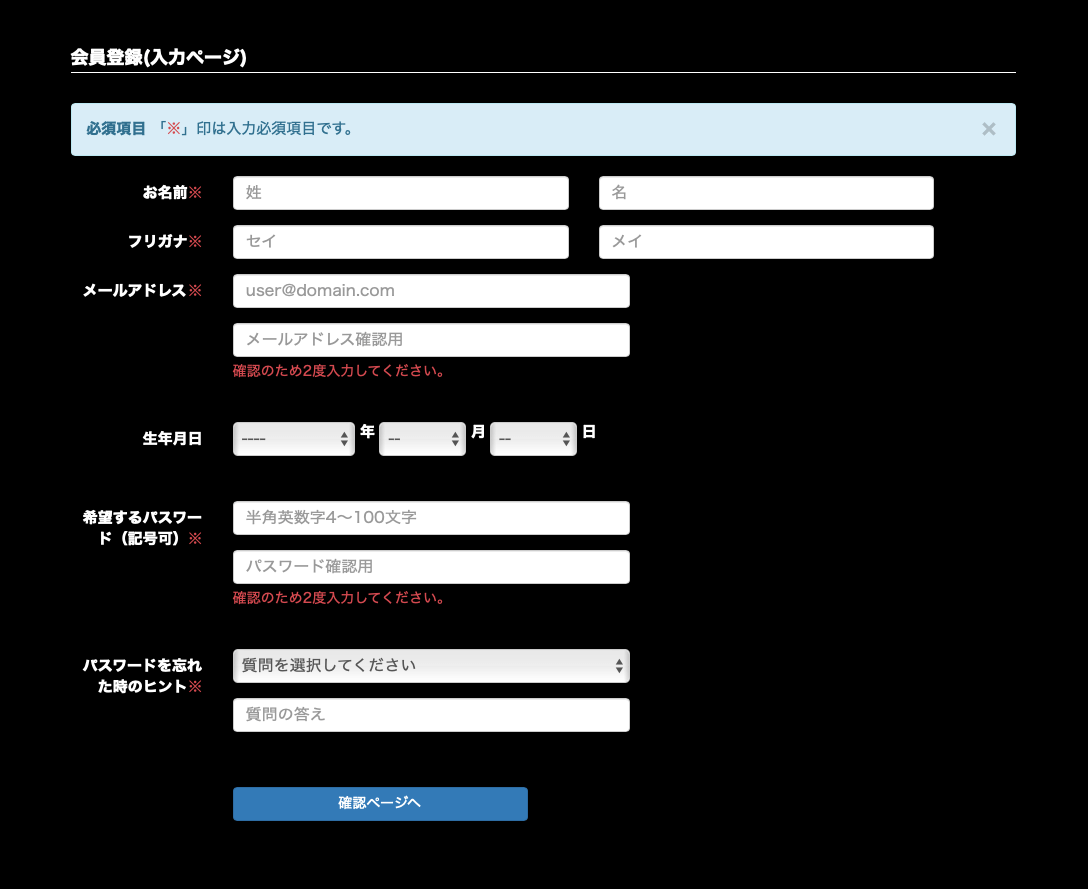Viewport: 1088px width, 889px height.
Task: Open the birth month dropdown
Action: coord(422,438)
